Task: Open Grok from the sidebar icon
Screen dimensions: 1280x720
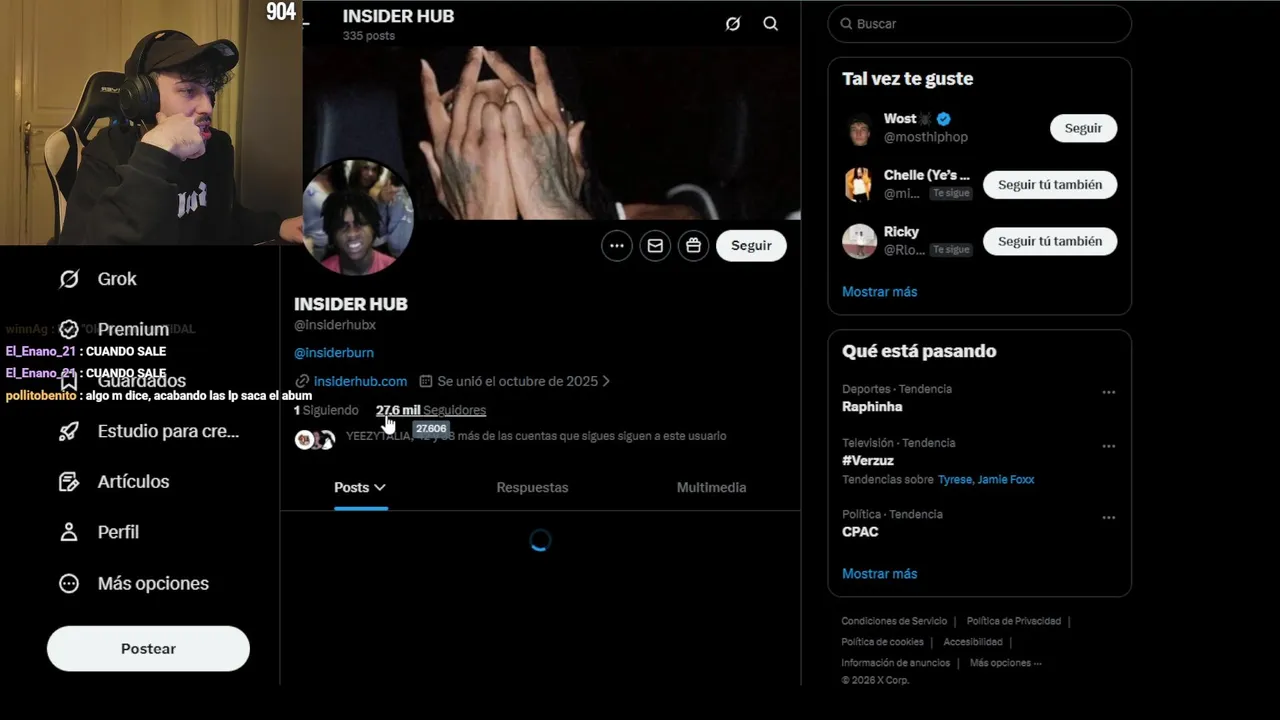Action: pyautogui.click(x=69, y=279)
